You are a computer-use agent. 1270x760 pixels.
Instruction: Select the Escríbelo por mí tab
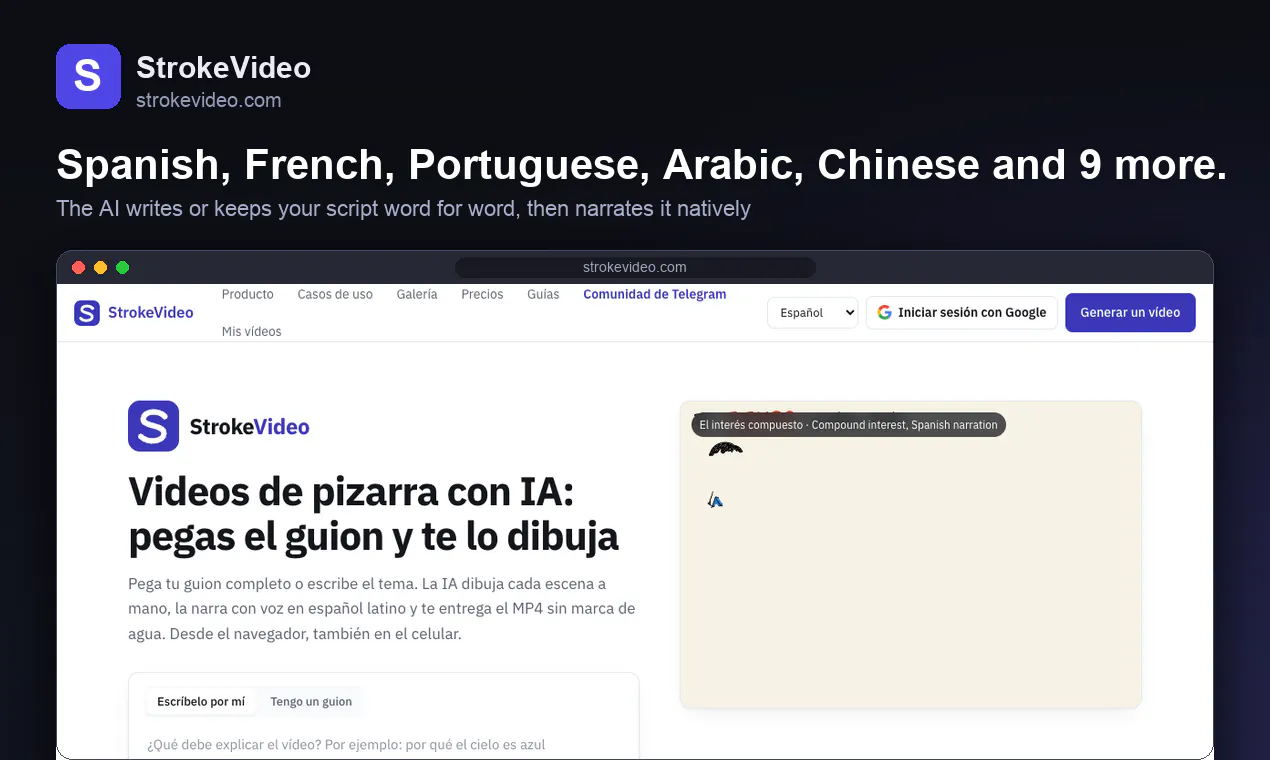click(201, 701)
